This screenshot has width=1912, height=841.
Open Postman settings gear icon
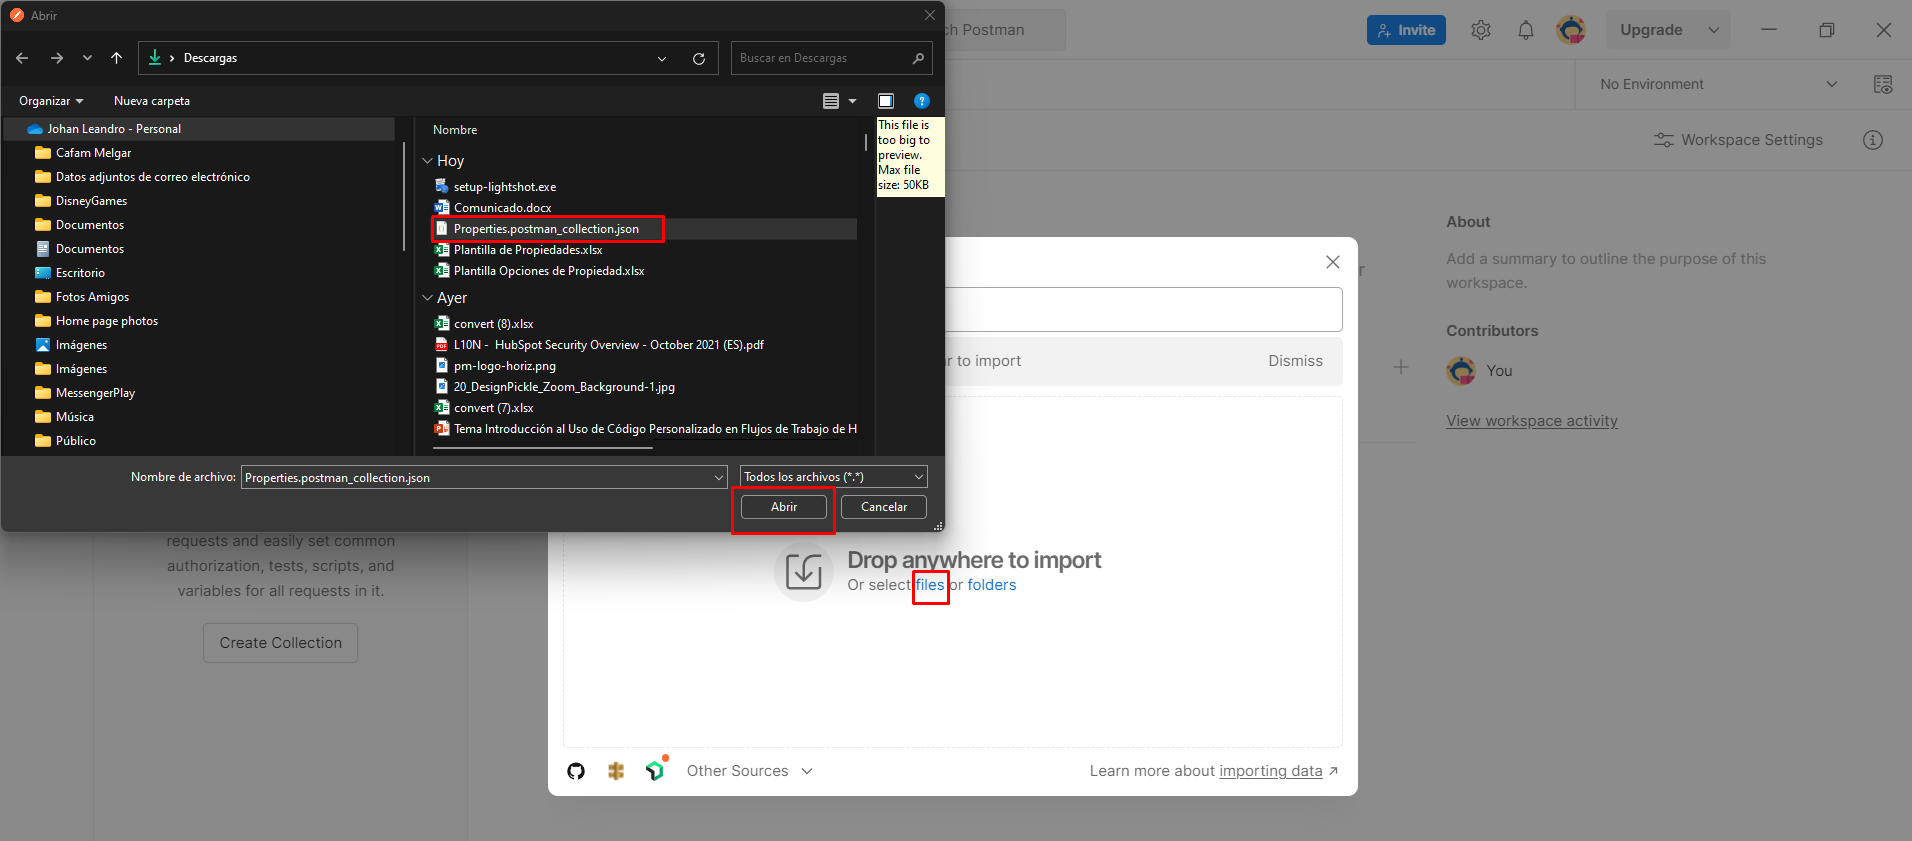1481,30
